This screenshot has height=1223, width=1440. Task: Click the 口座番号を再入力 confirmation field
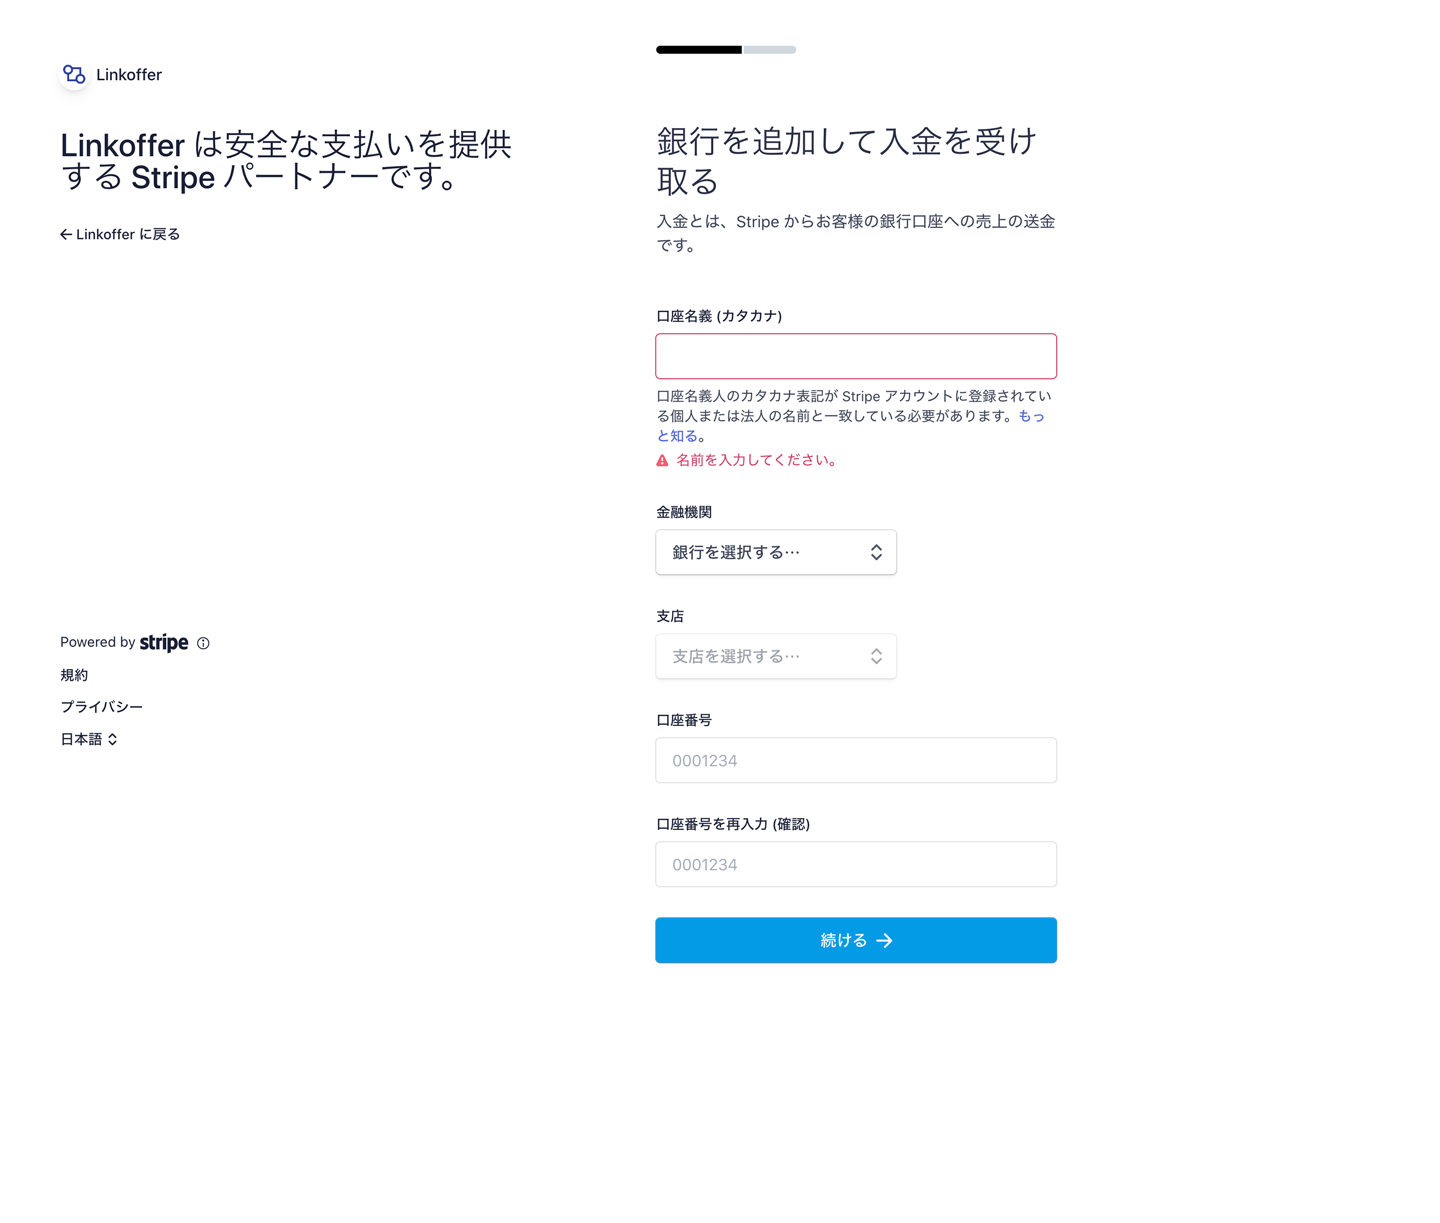coord(856,865)
